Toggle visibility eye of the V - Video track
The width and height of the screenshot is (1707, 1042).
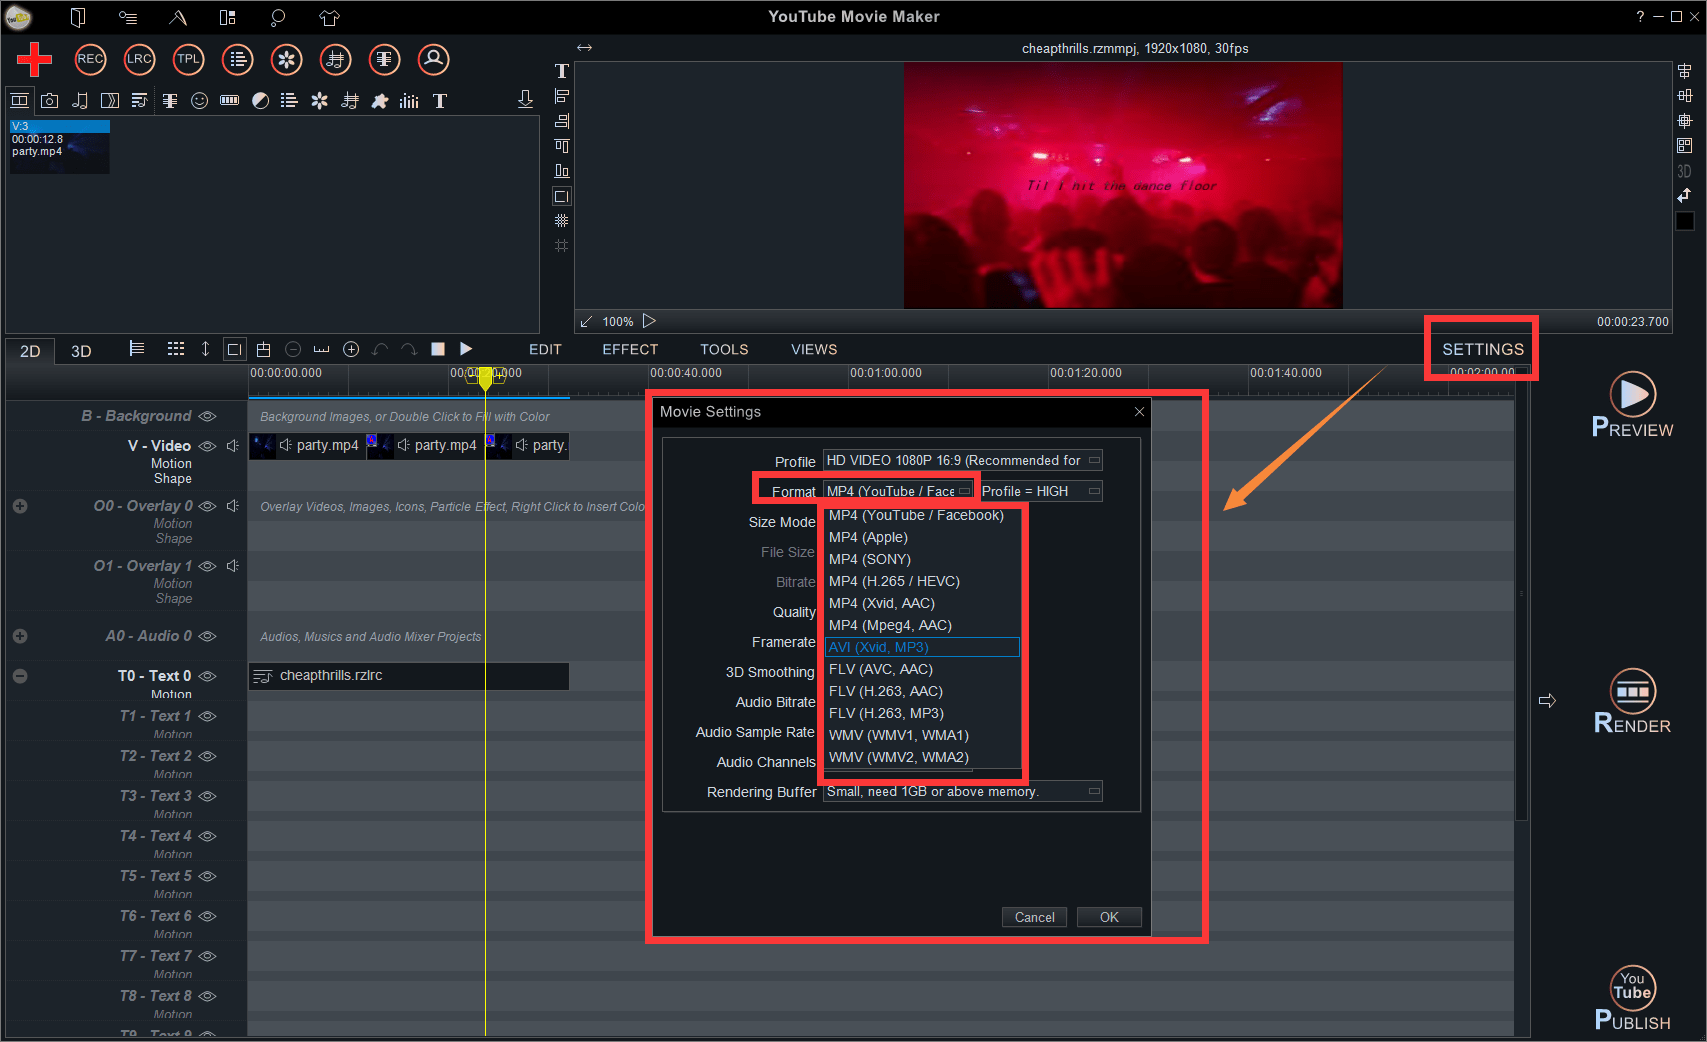[x=207, y=446]
